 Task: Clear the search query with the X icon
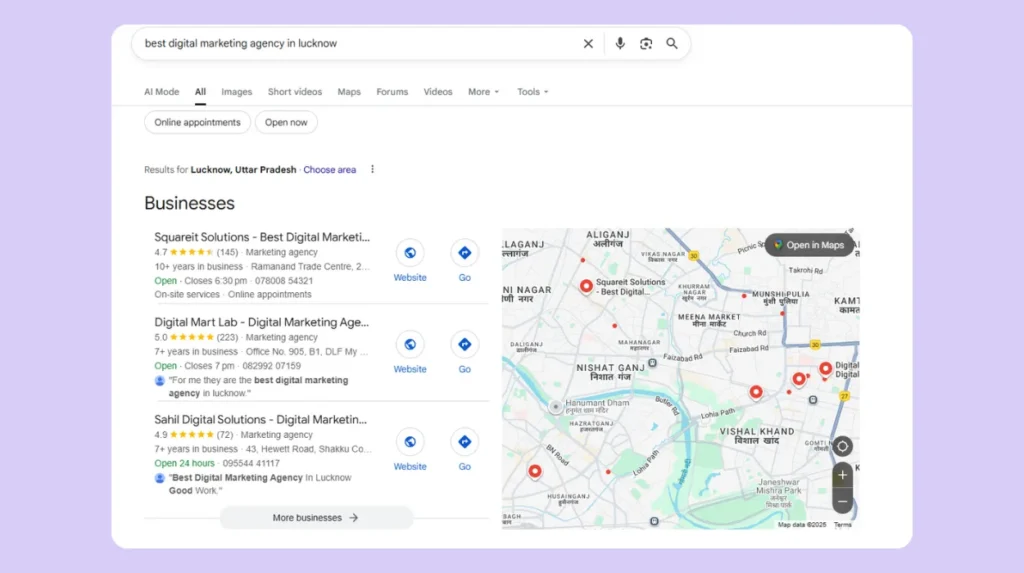pyautogui.click(x=588, y=44)
